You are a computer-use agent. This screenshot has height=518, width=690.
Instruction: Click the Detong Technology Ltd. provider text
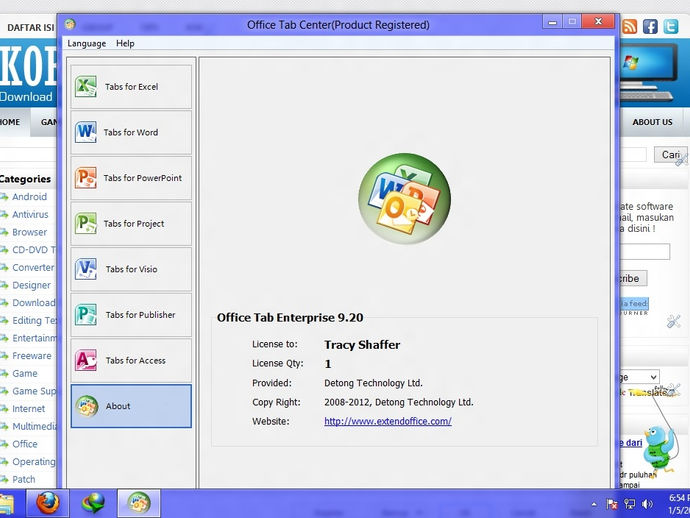373,383
